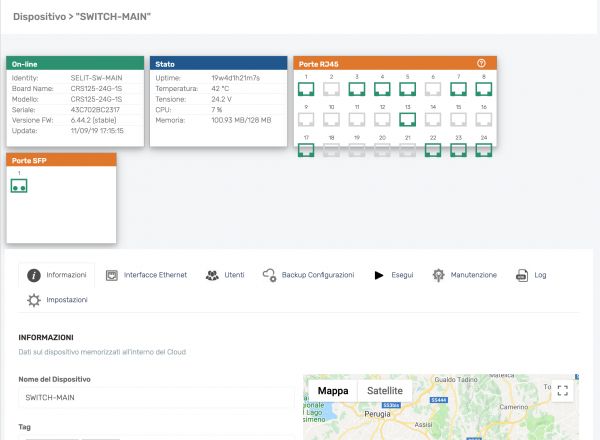Click uptime value 19w4d1h21m7s
Screen dimensions: 600x440
236,78
